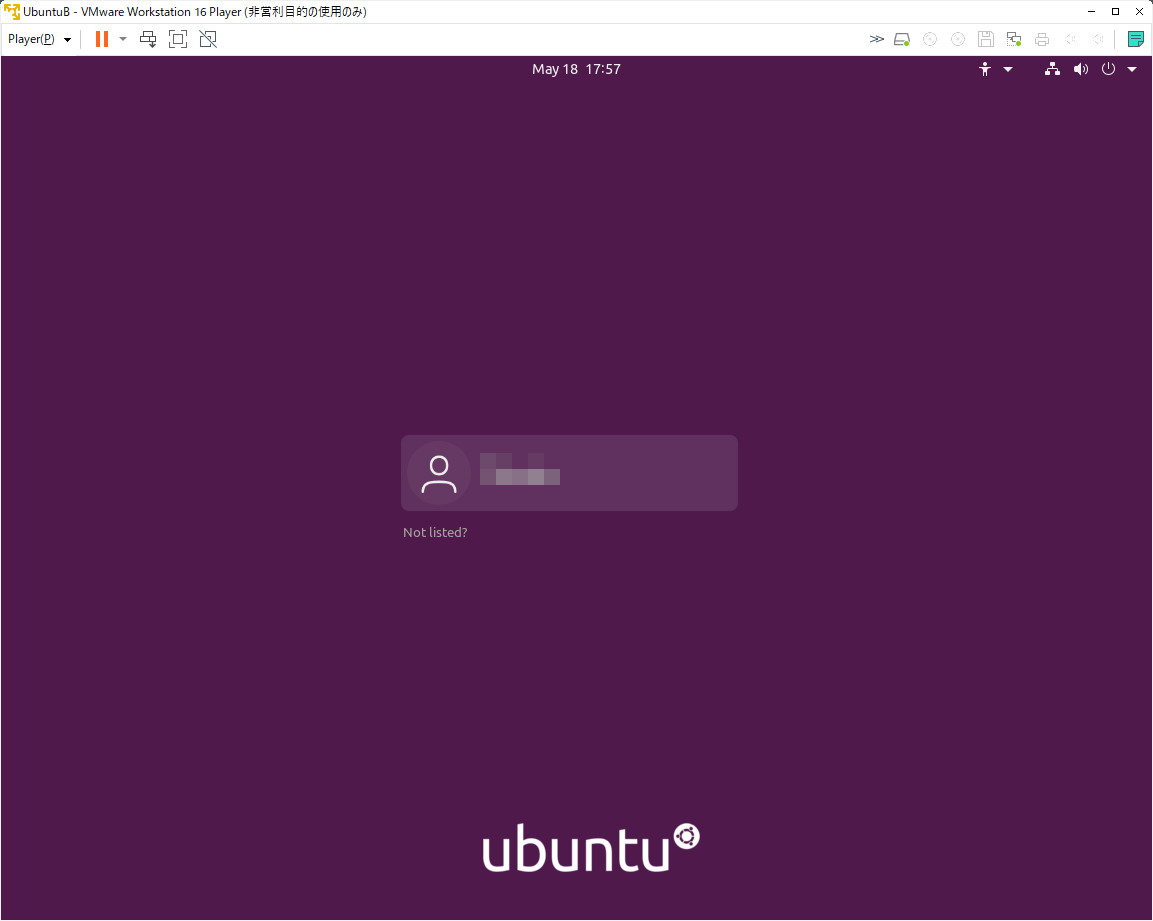Expand the power options arrow beside pause
The image size is (1153, 921).
[x=123, y=39]
